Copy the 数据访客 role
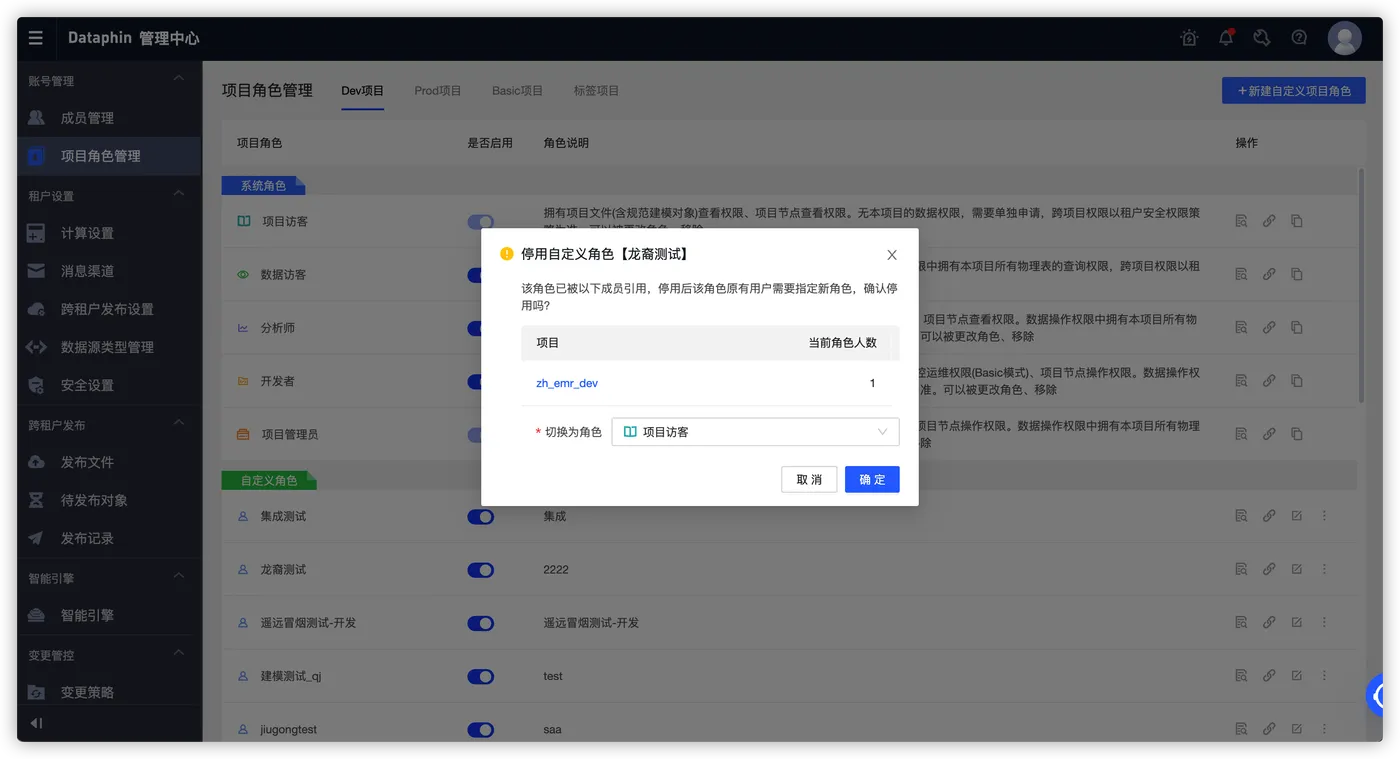The height and width of the screenshot is (759, 1400). (1297, 274)
